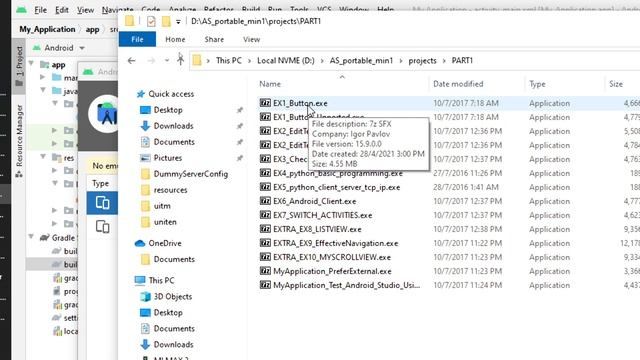640x360 pixels.
Task: Click the Back navigation arrow
Action: (x=131, y=60)
